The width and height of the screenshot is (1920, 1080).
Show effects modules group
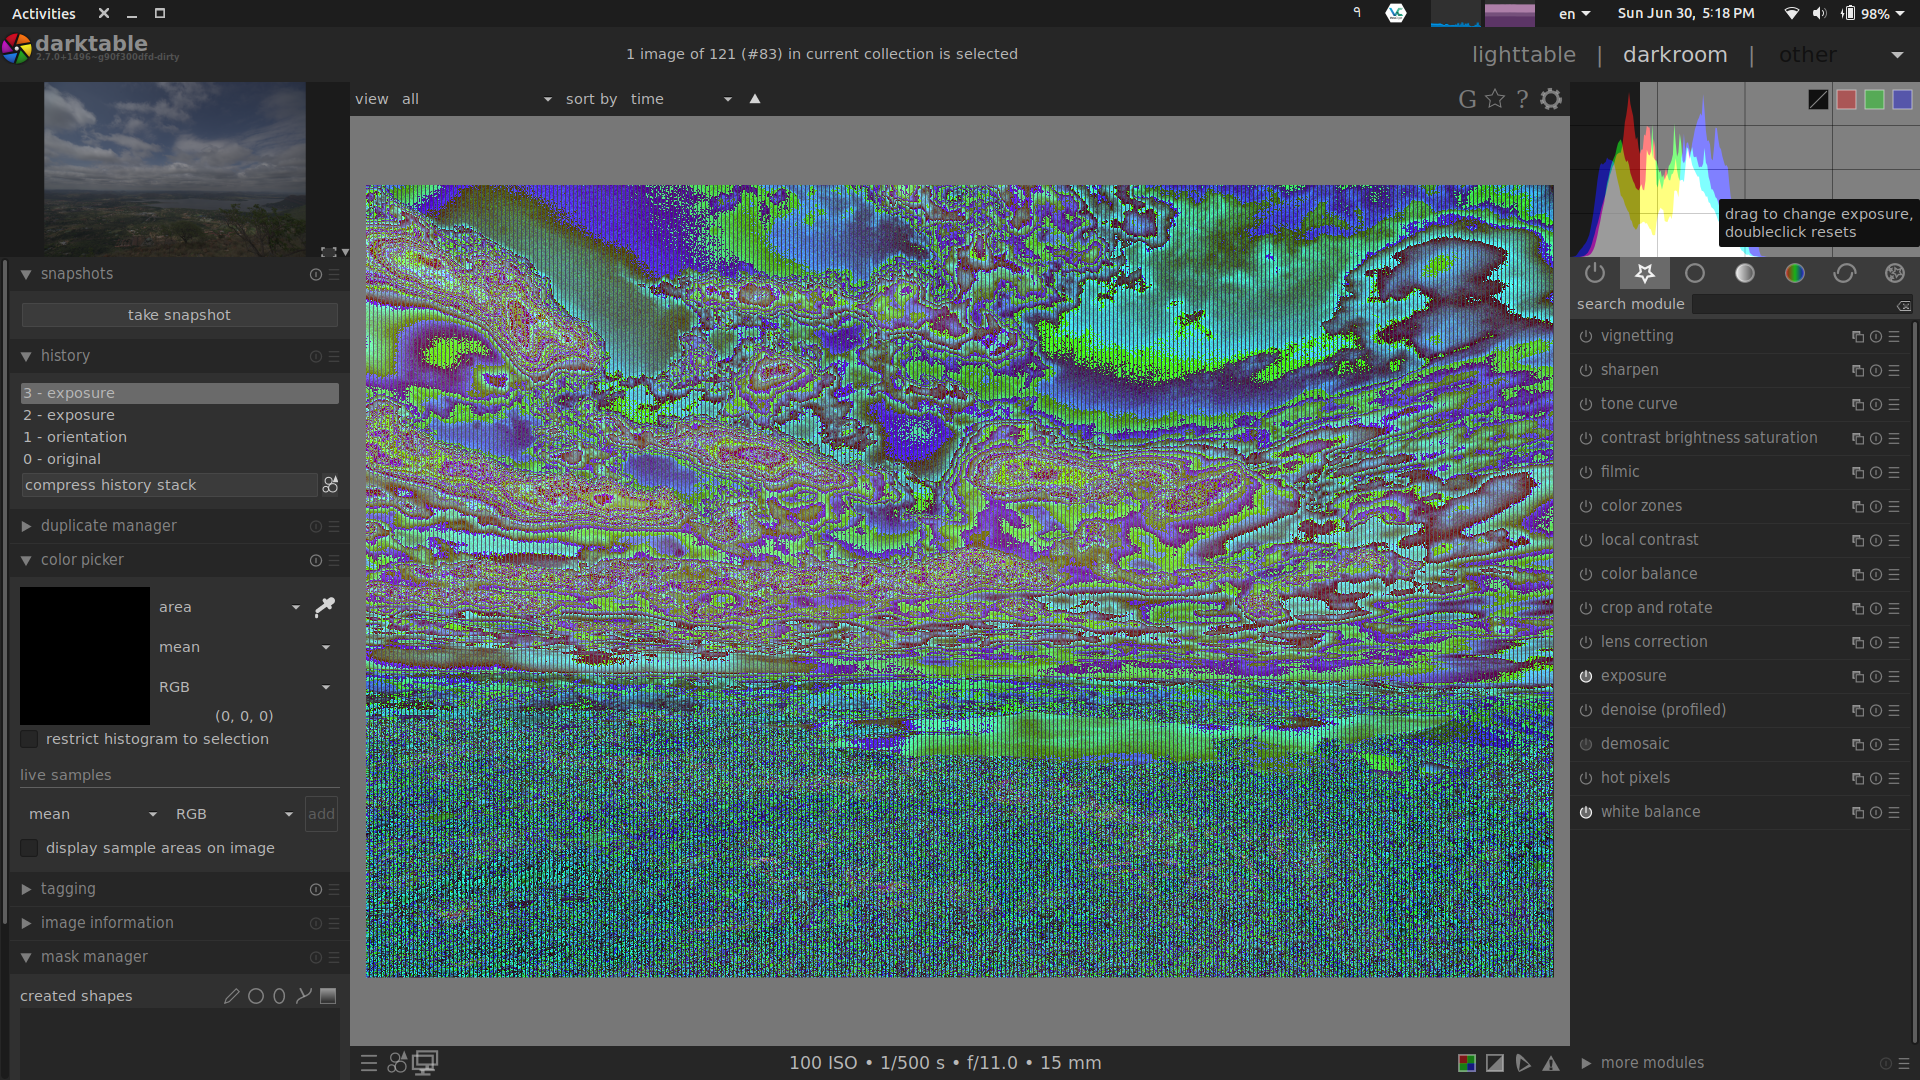point(1895,273)
